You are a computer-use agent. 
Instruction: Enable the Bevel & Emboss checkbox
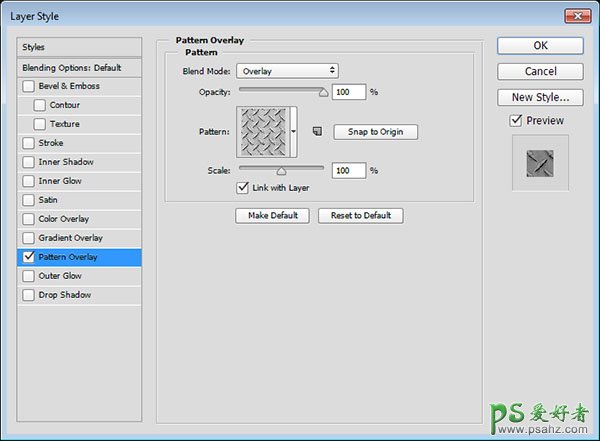pos(28,86)
